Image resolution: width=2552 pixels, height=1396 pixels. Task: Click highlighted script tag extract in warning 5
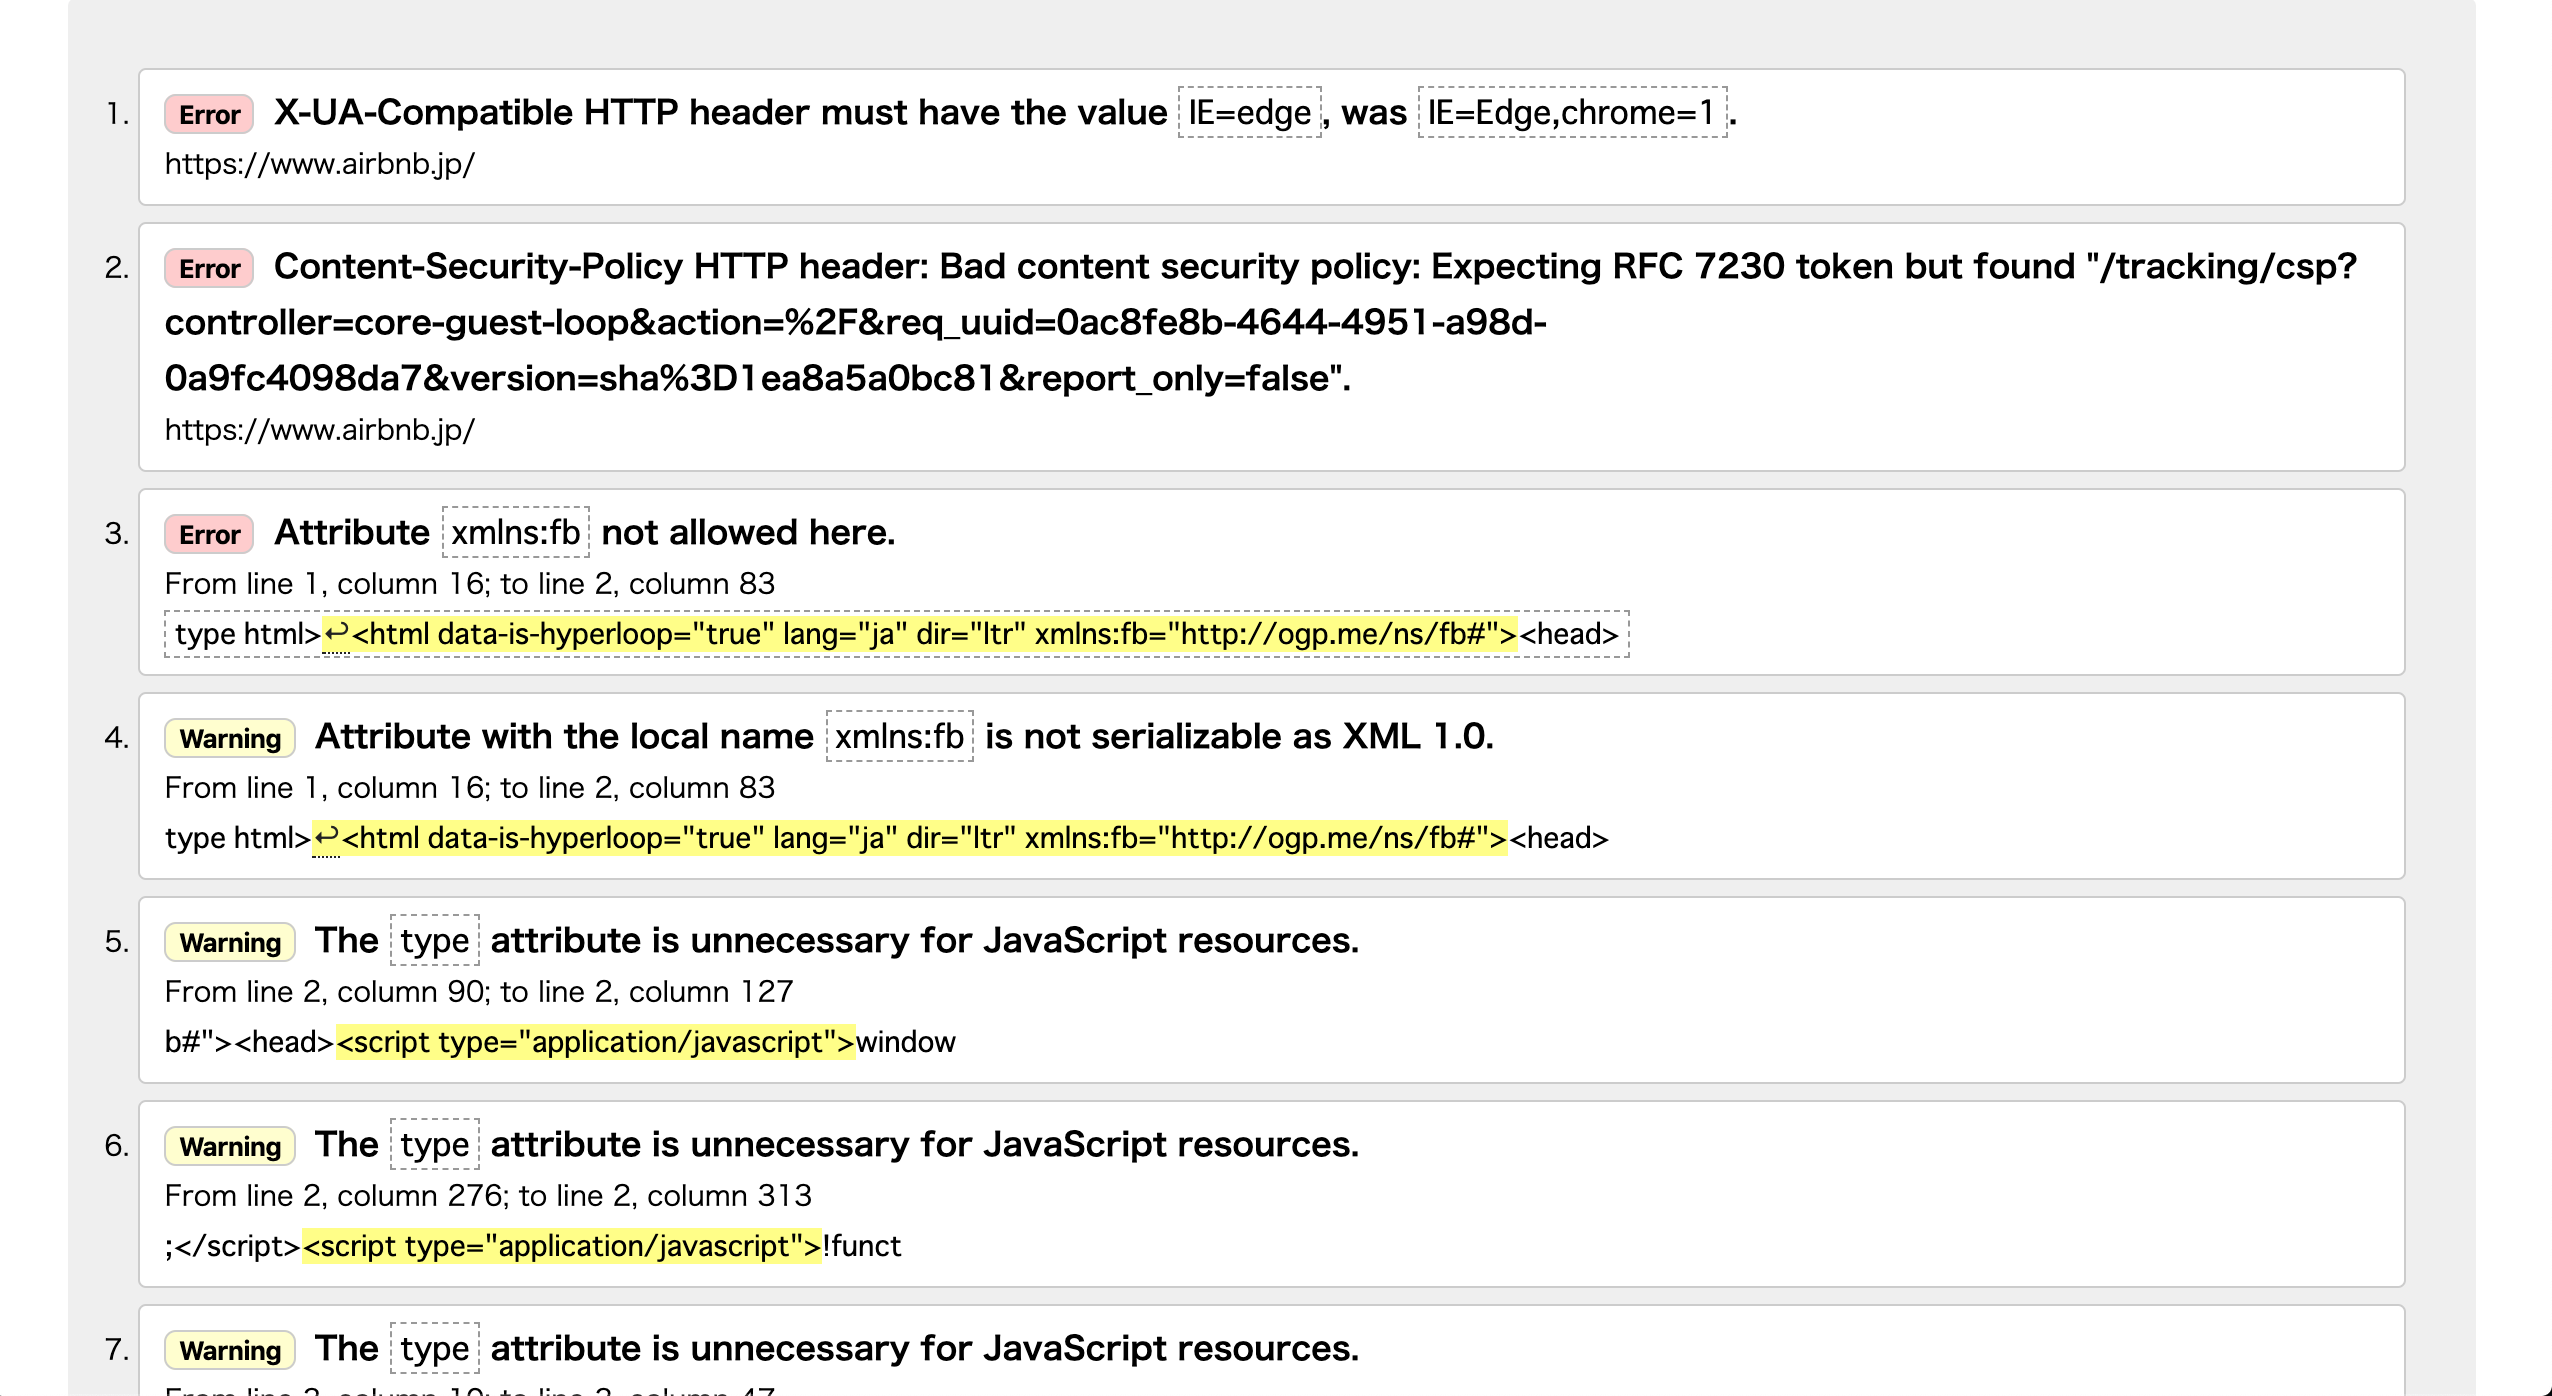click(595, 1042)
